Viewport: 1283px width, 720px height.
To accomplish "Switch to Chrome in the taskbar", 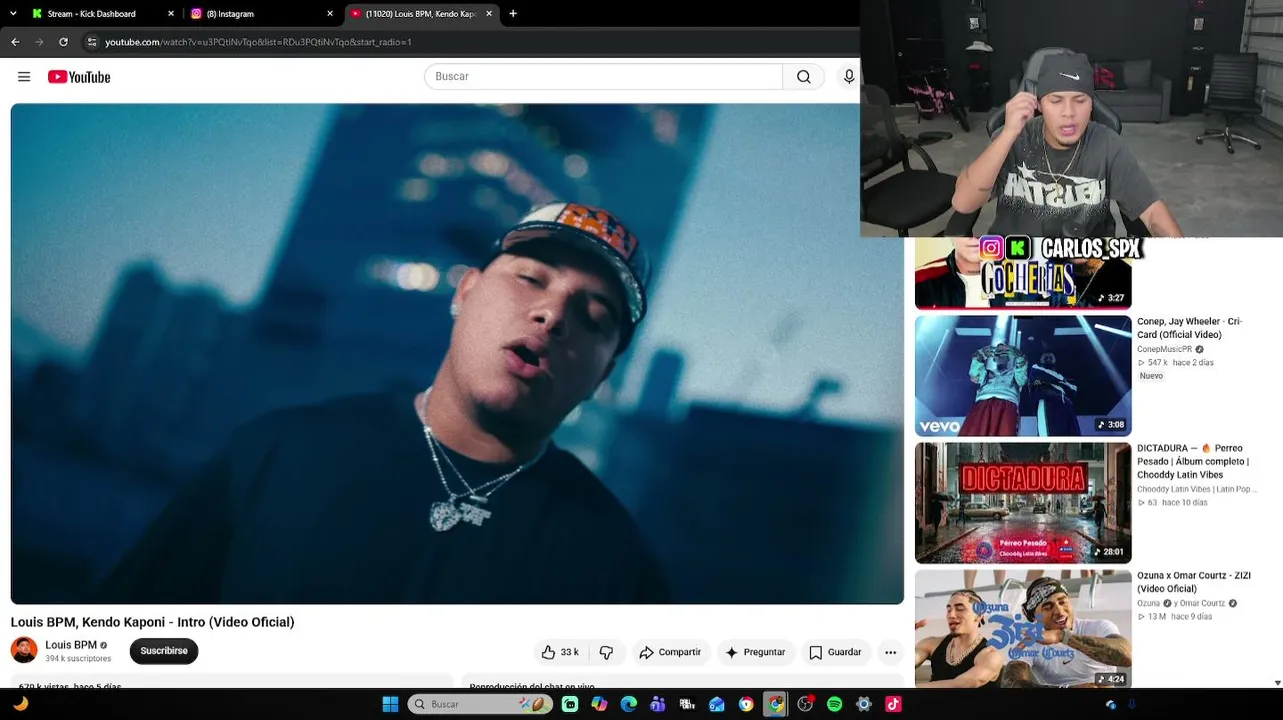I will [x=775, y=704].
